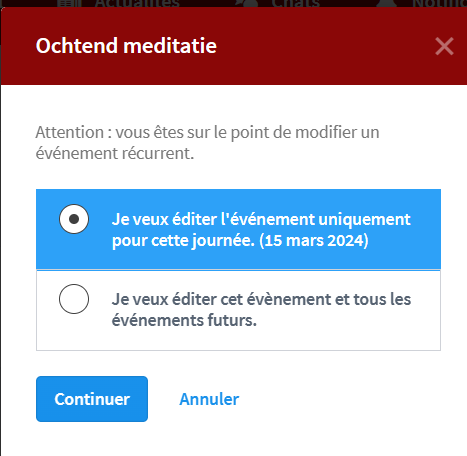The height and width of the screenshot is (456, 467).
Task: Cancel via the Annuler link
Action: pos(209,399)
